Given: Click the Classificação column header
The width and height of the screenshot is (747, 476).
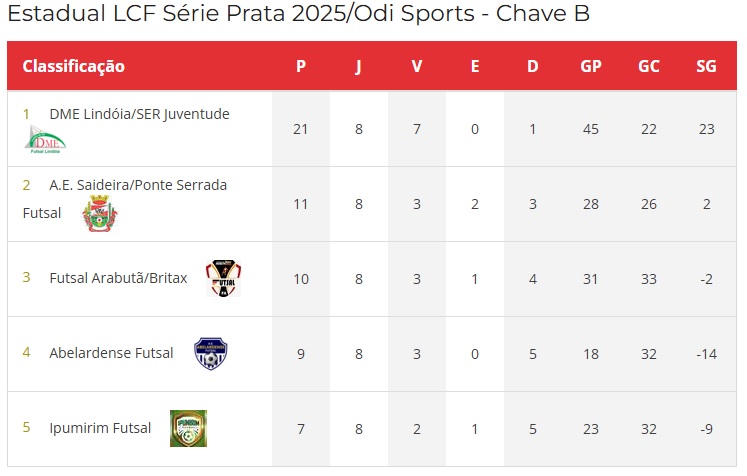Looking at the screenshot, I should (73, 66).
